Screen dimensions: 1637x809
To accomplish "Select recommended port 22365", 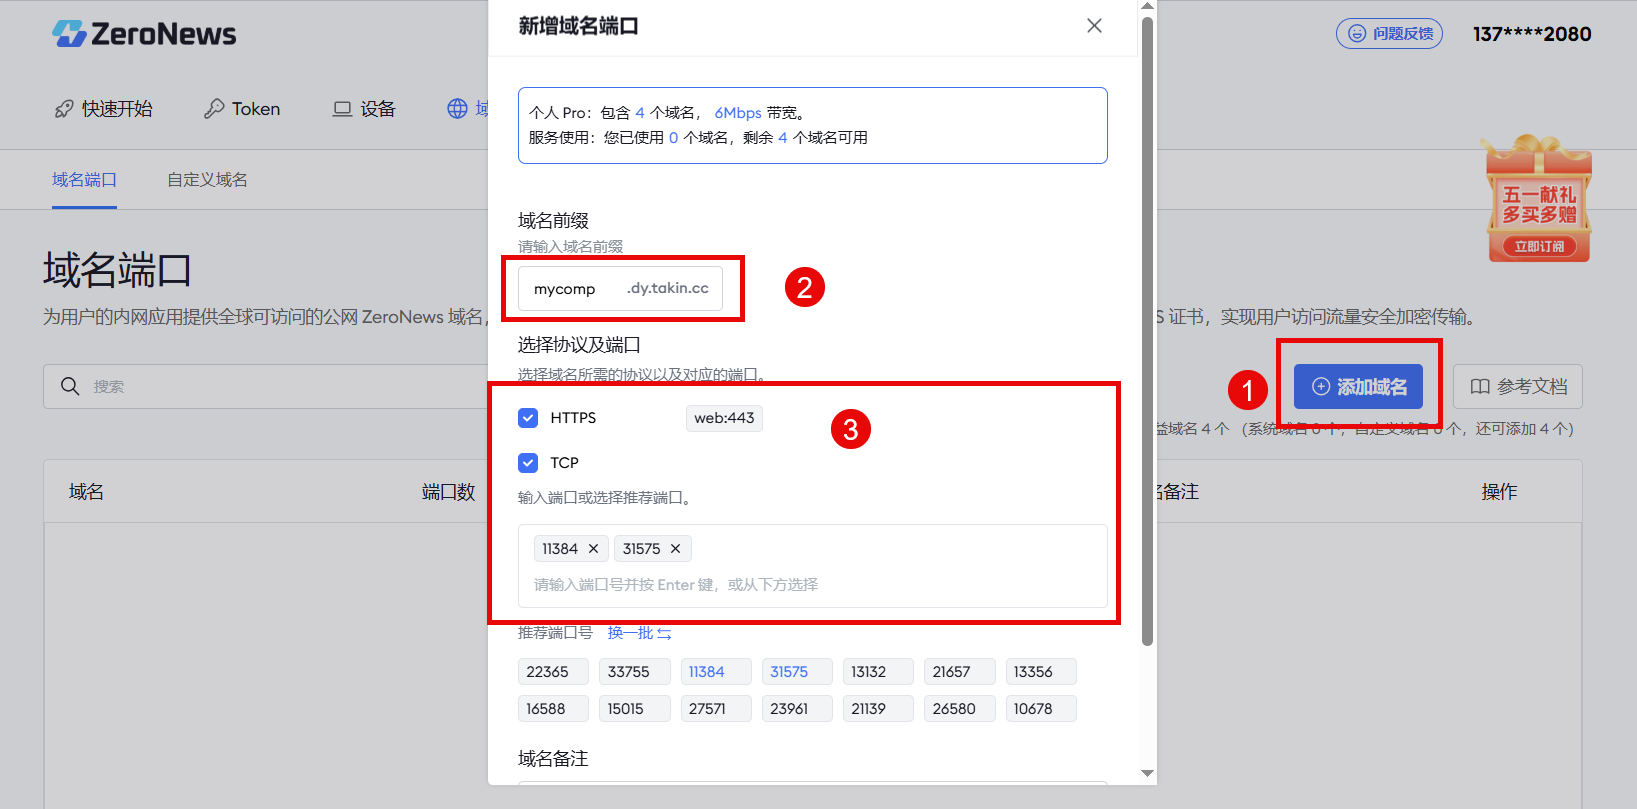I will click(x=553, y=672).
